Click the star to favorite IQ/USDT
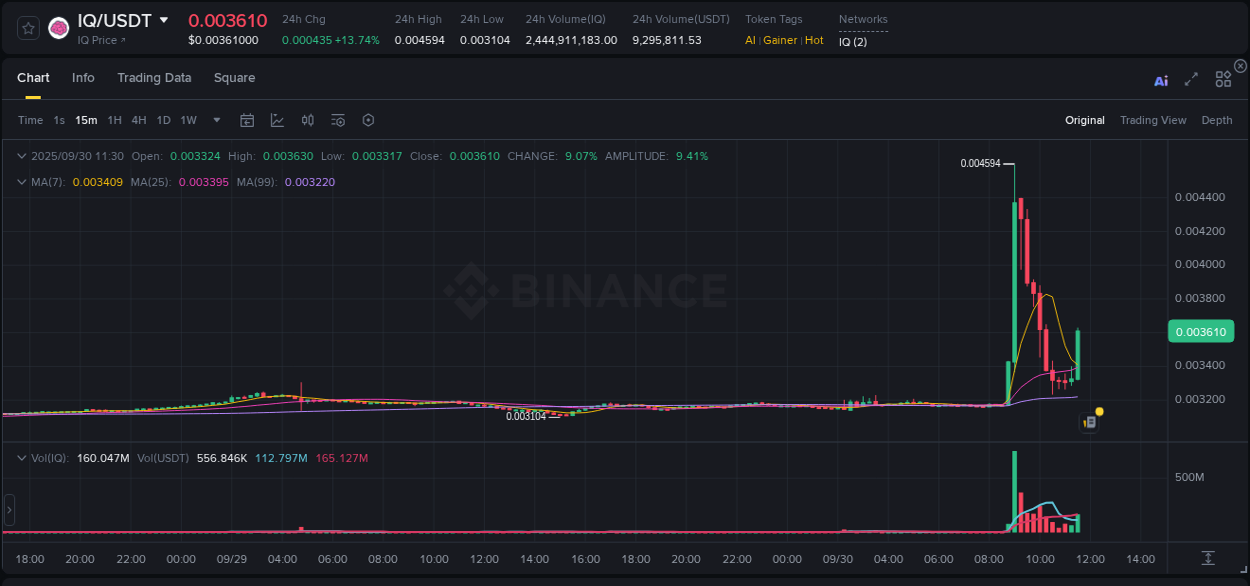The image size is (1250, 586). coord(27,28)
